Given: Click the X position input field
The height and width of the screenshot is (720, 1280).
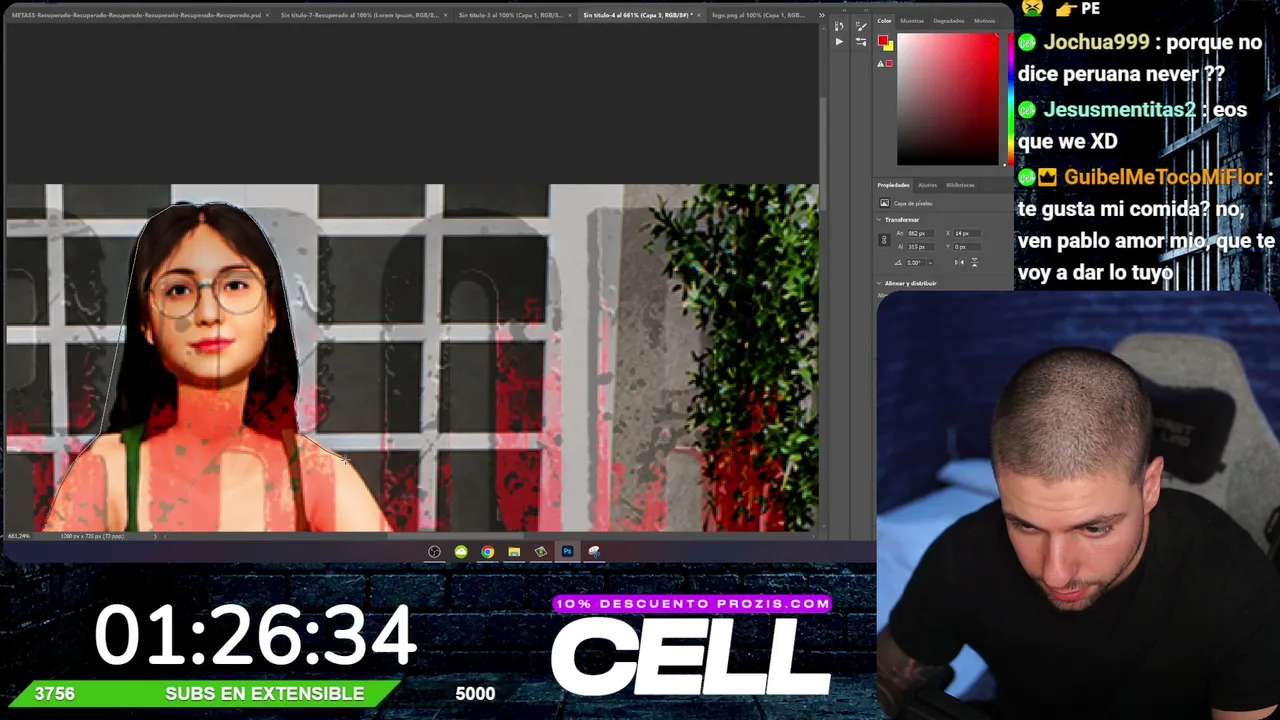Looking at the screenshot, I should [x=966, y=234].
